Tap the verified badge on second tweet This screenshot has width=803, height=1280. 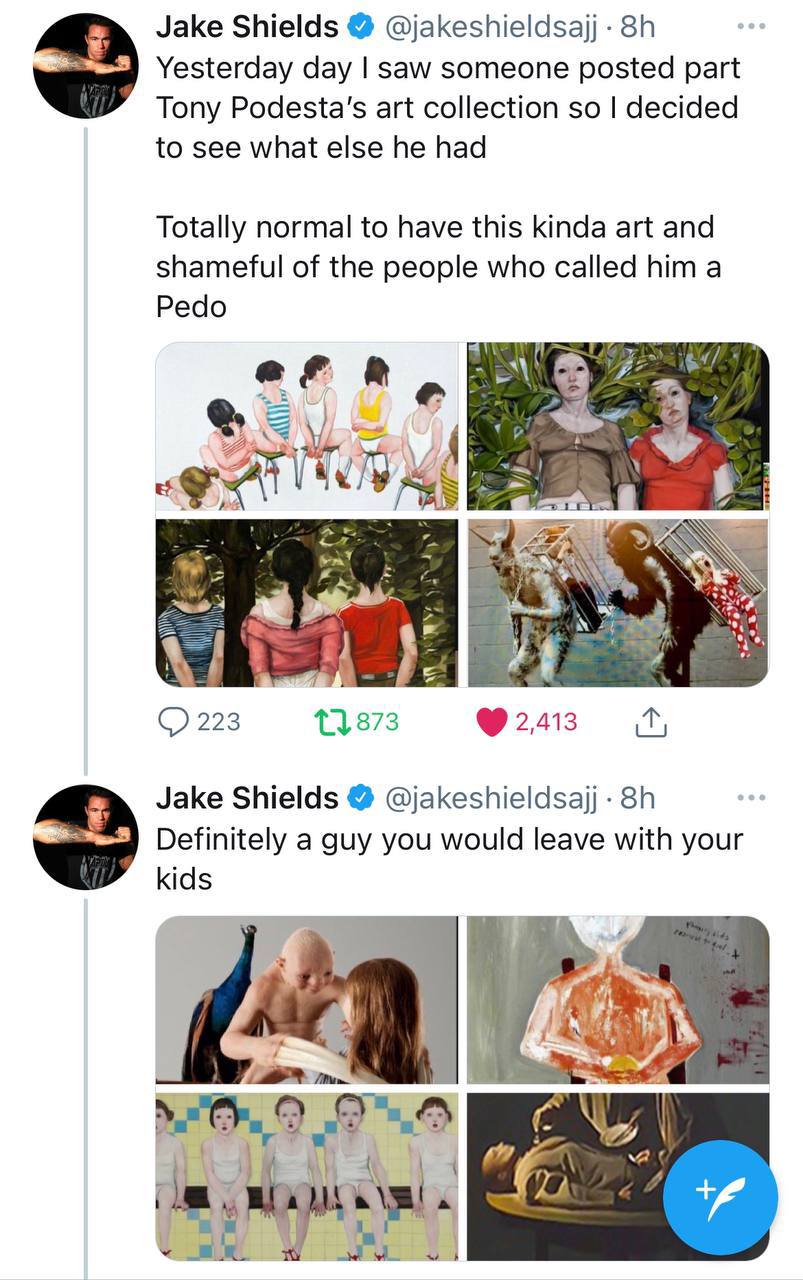point(360,798)
